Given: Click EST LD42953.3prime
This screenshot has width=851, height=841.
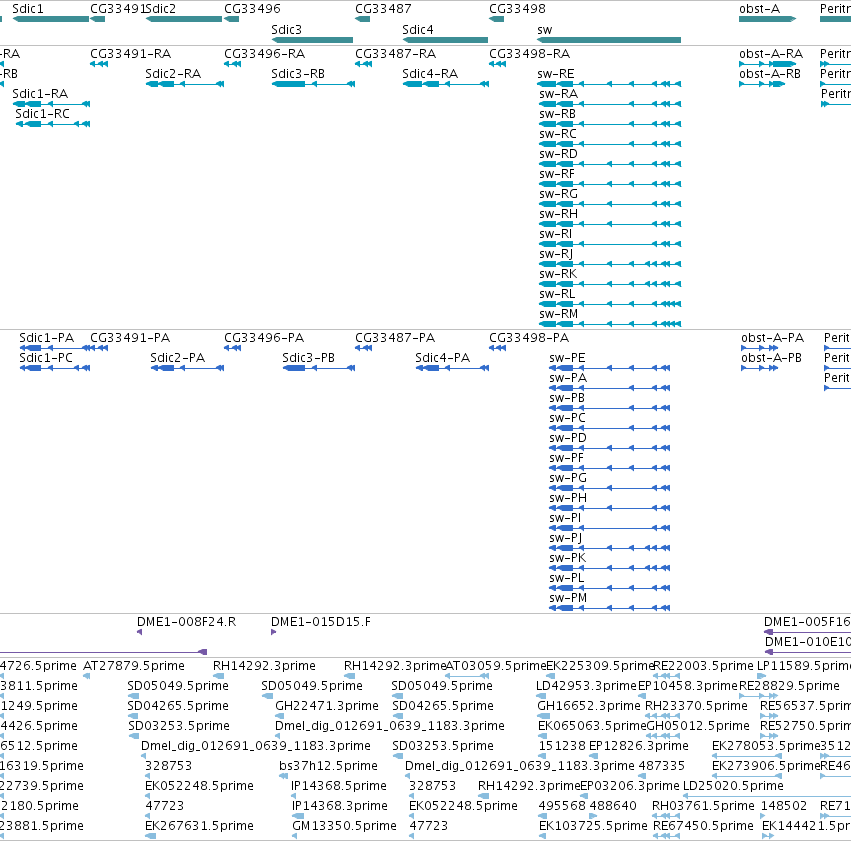Looking at the screenshot, I should (x=542, y=696).
